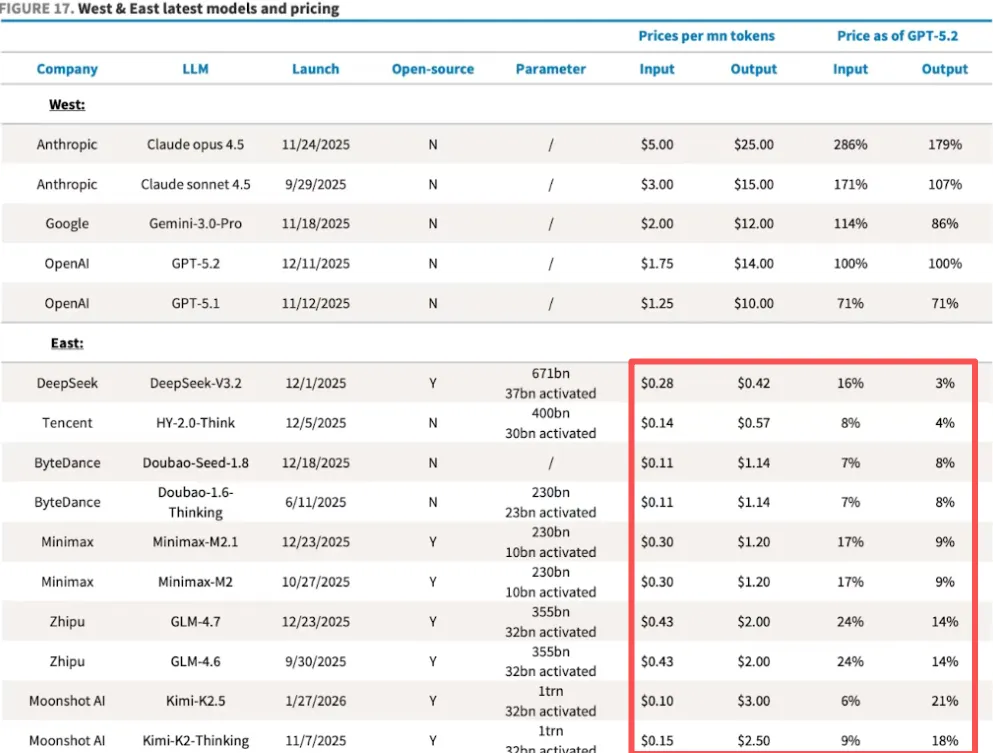The width and height of the screenshot is (993, 753).
Task: Click the 'GPT-5.2' model cell
Action: [195, 263]
